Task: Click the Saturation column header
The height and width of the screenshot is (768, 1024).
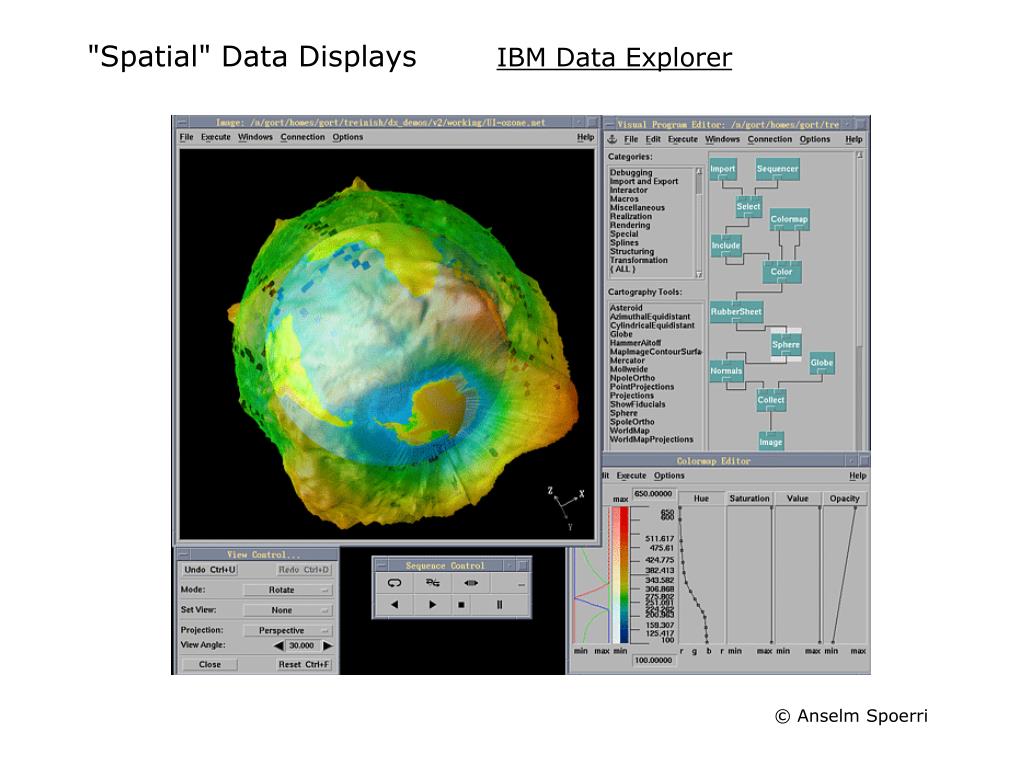Action: click(x=749, y=498)
